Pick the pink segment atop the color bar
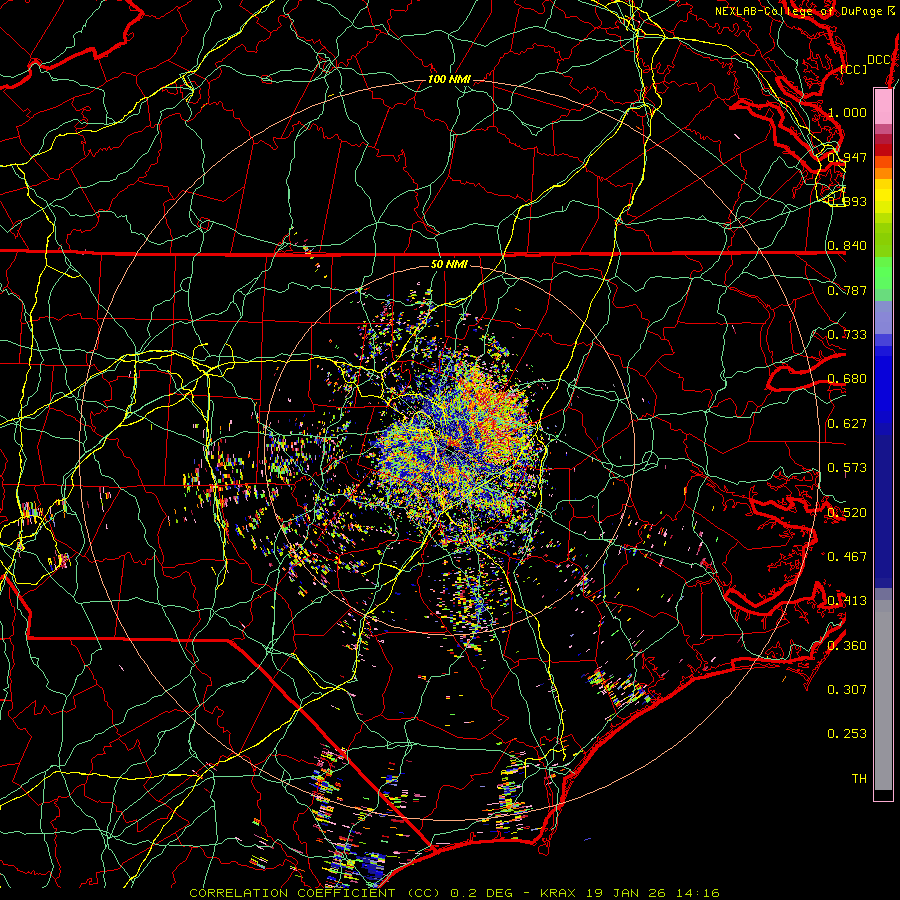 [883, 106]
